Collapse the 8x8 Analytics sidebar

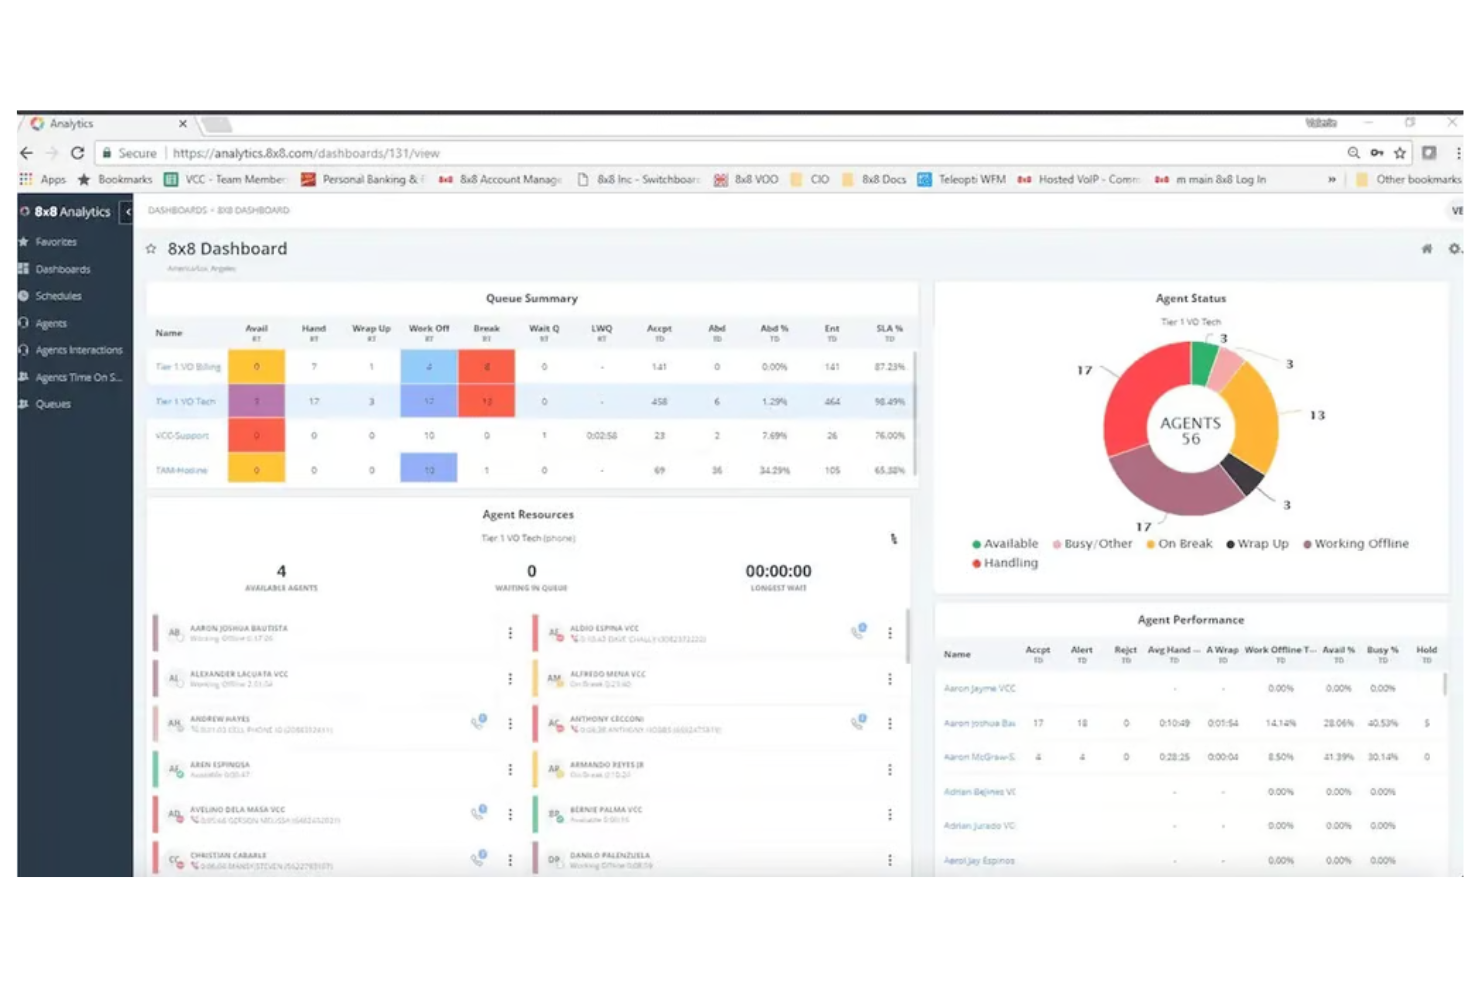127,212
